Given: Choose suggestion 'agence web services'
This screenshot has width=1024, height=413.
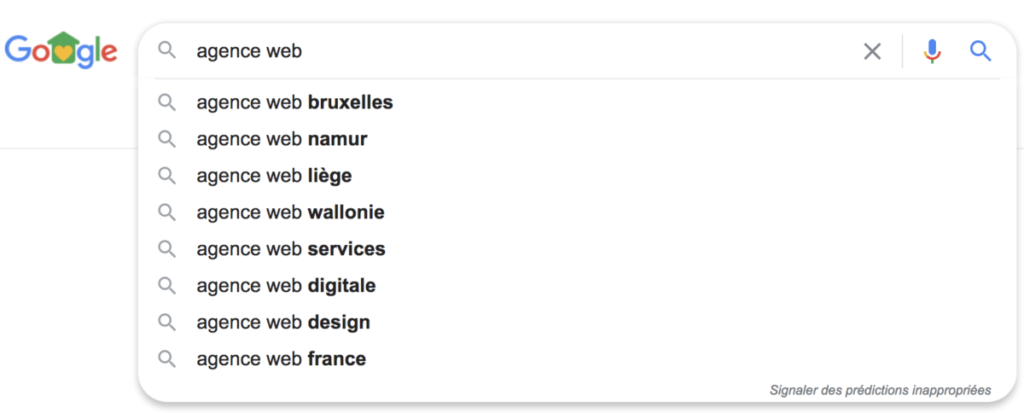Looking at the screenshot, I should click(x=577, y=249).
